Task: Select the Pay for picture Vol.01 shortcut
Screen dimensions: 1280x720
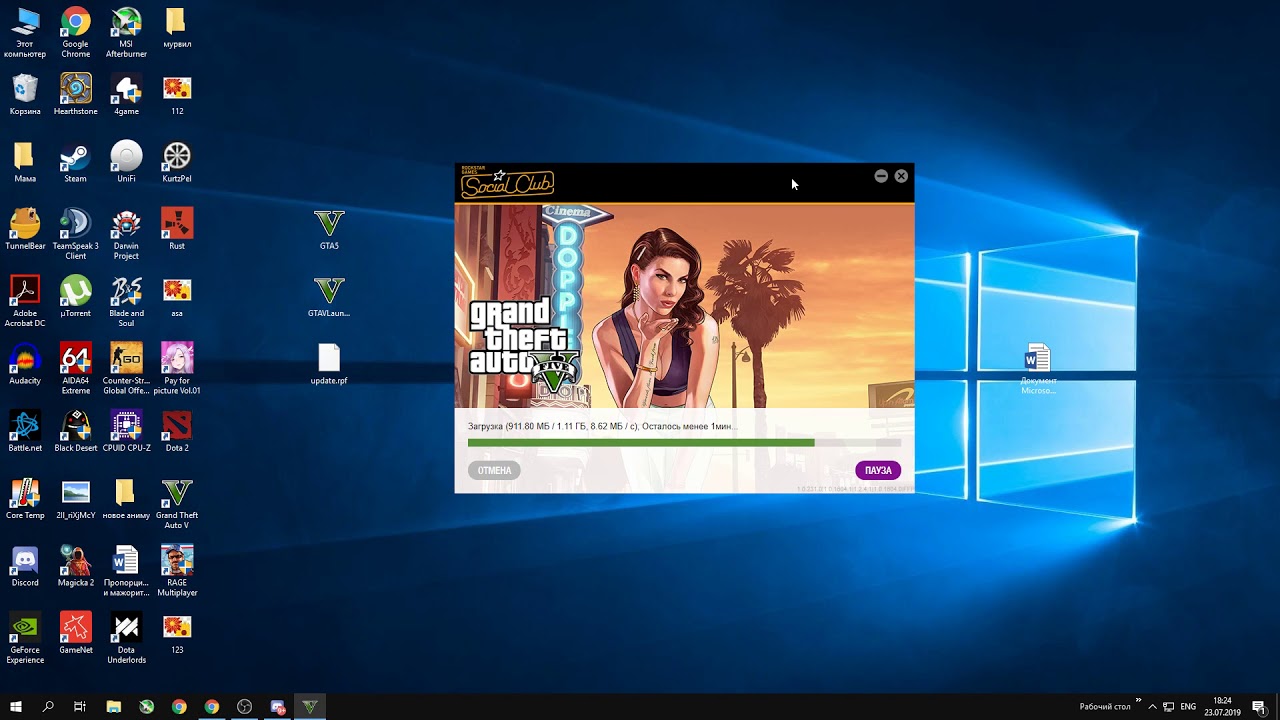Action: point(177,369)
